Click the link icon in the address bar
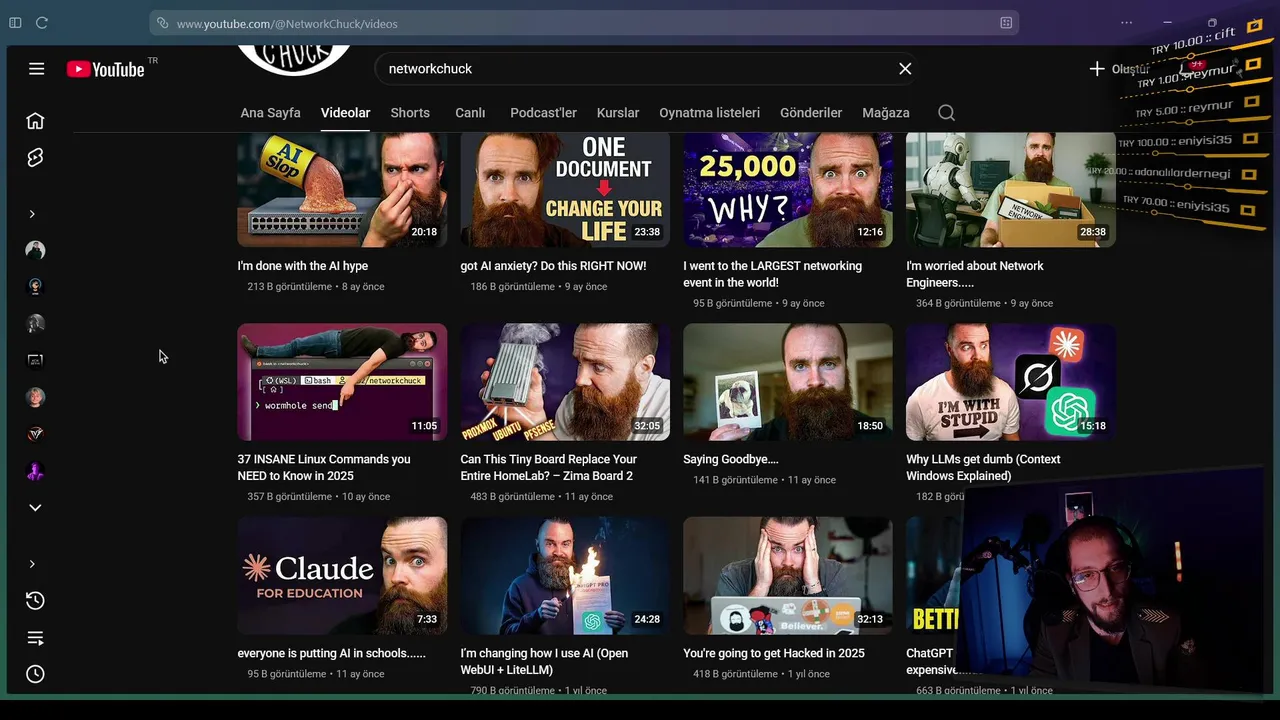The width and height of the screenshot is (1280, 720). (163, 23)
